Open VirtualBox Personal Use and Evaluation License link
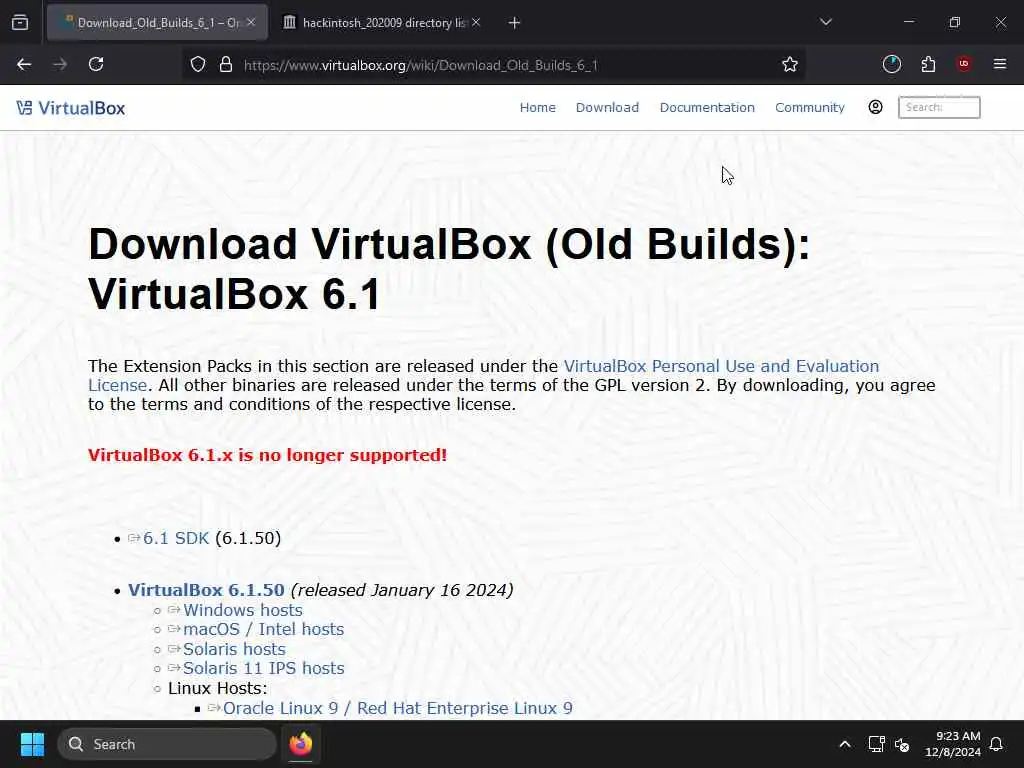 pos(721,366)
